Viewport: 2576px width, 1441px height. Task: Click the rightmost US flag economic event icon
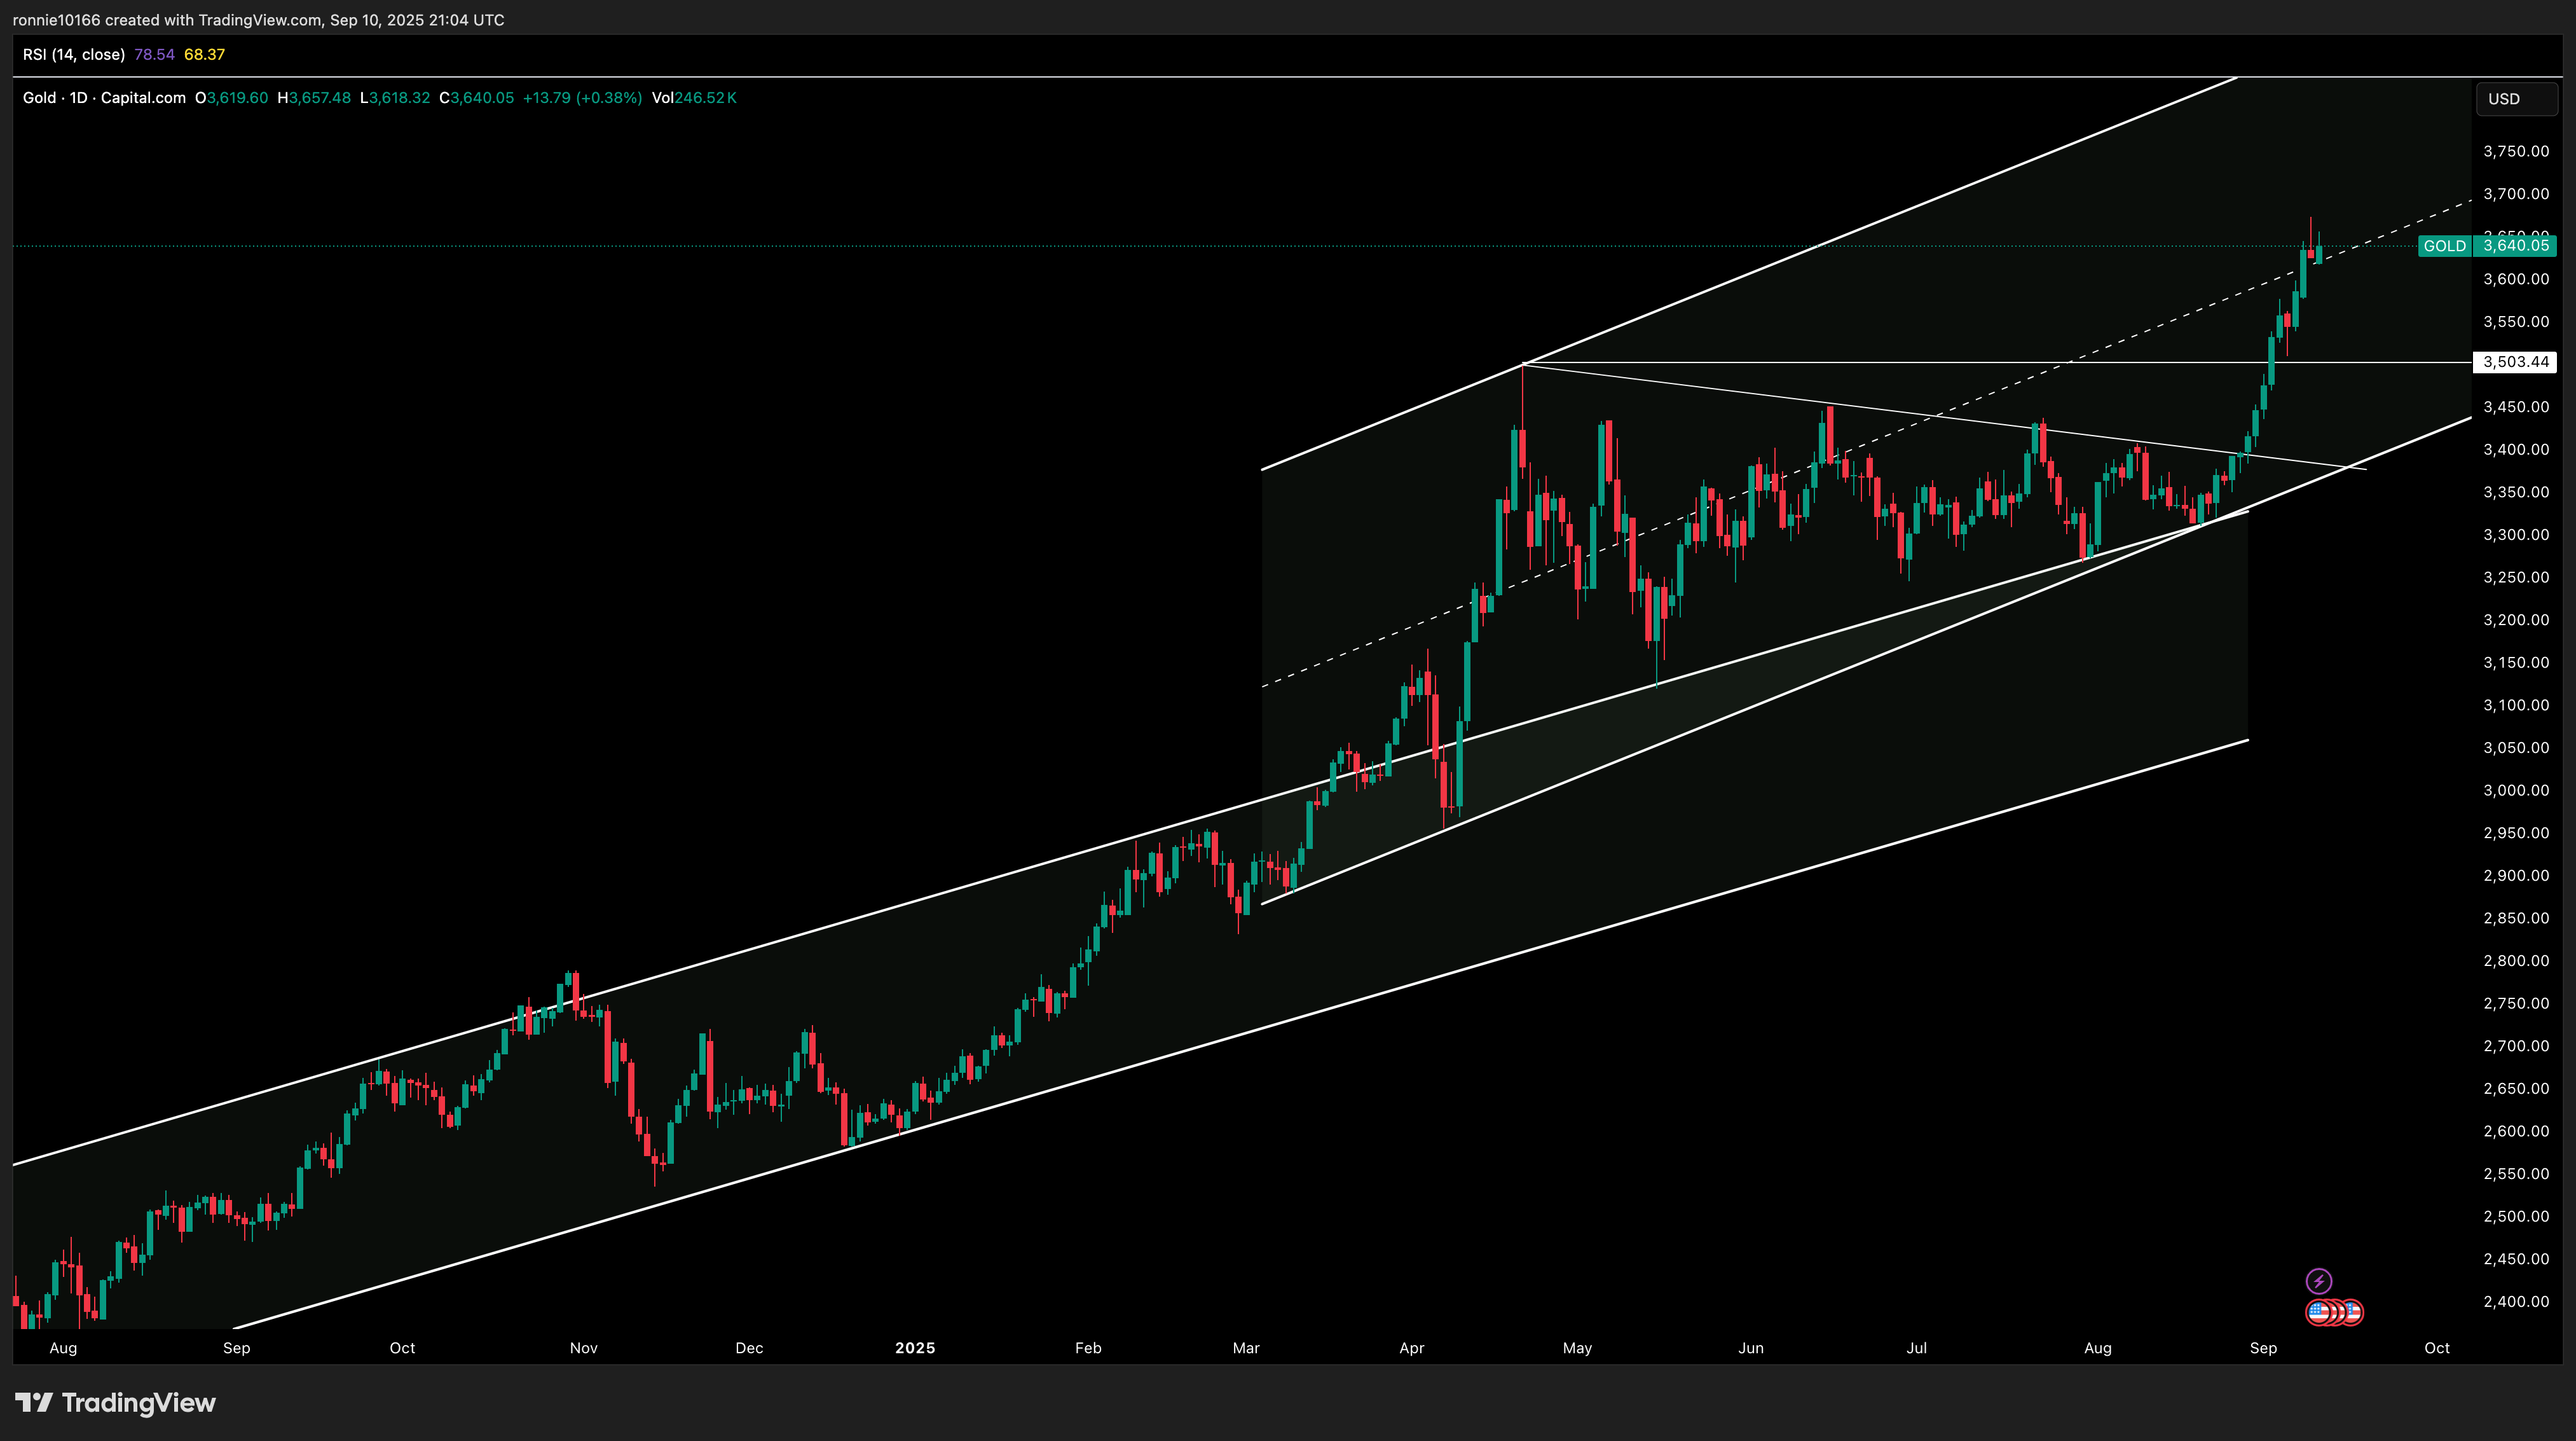[2353, 1312]
